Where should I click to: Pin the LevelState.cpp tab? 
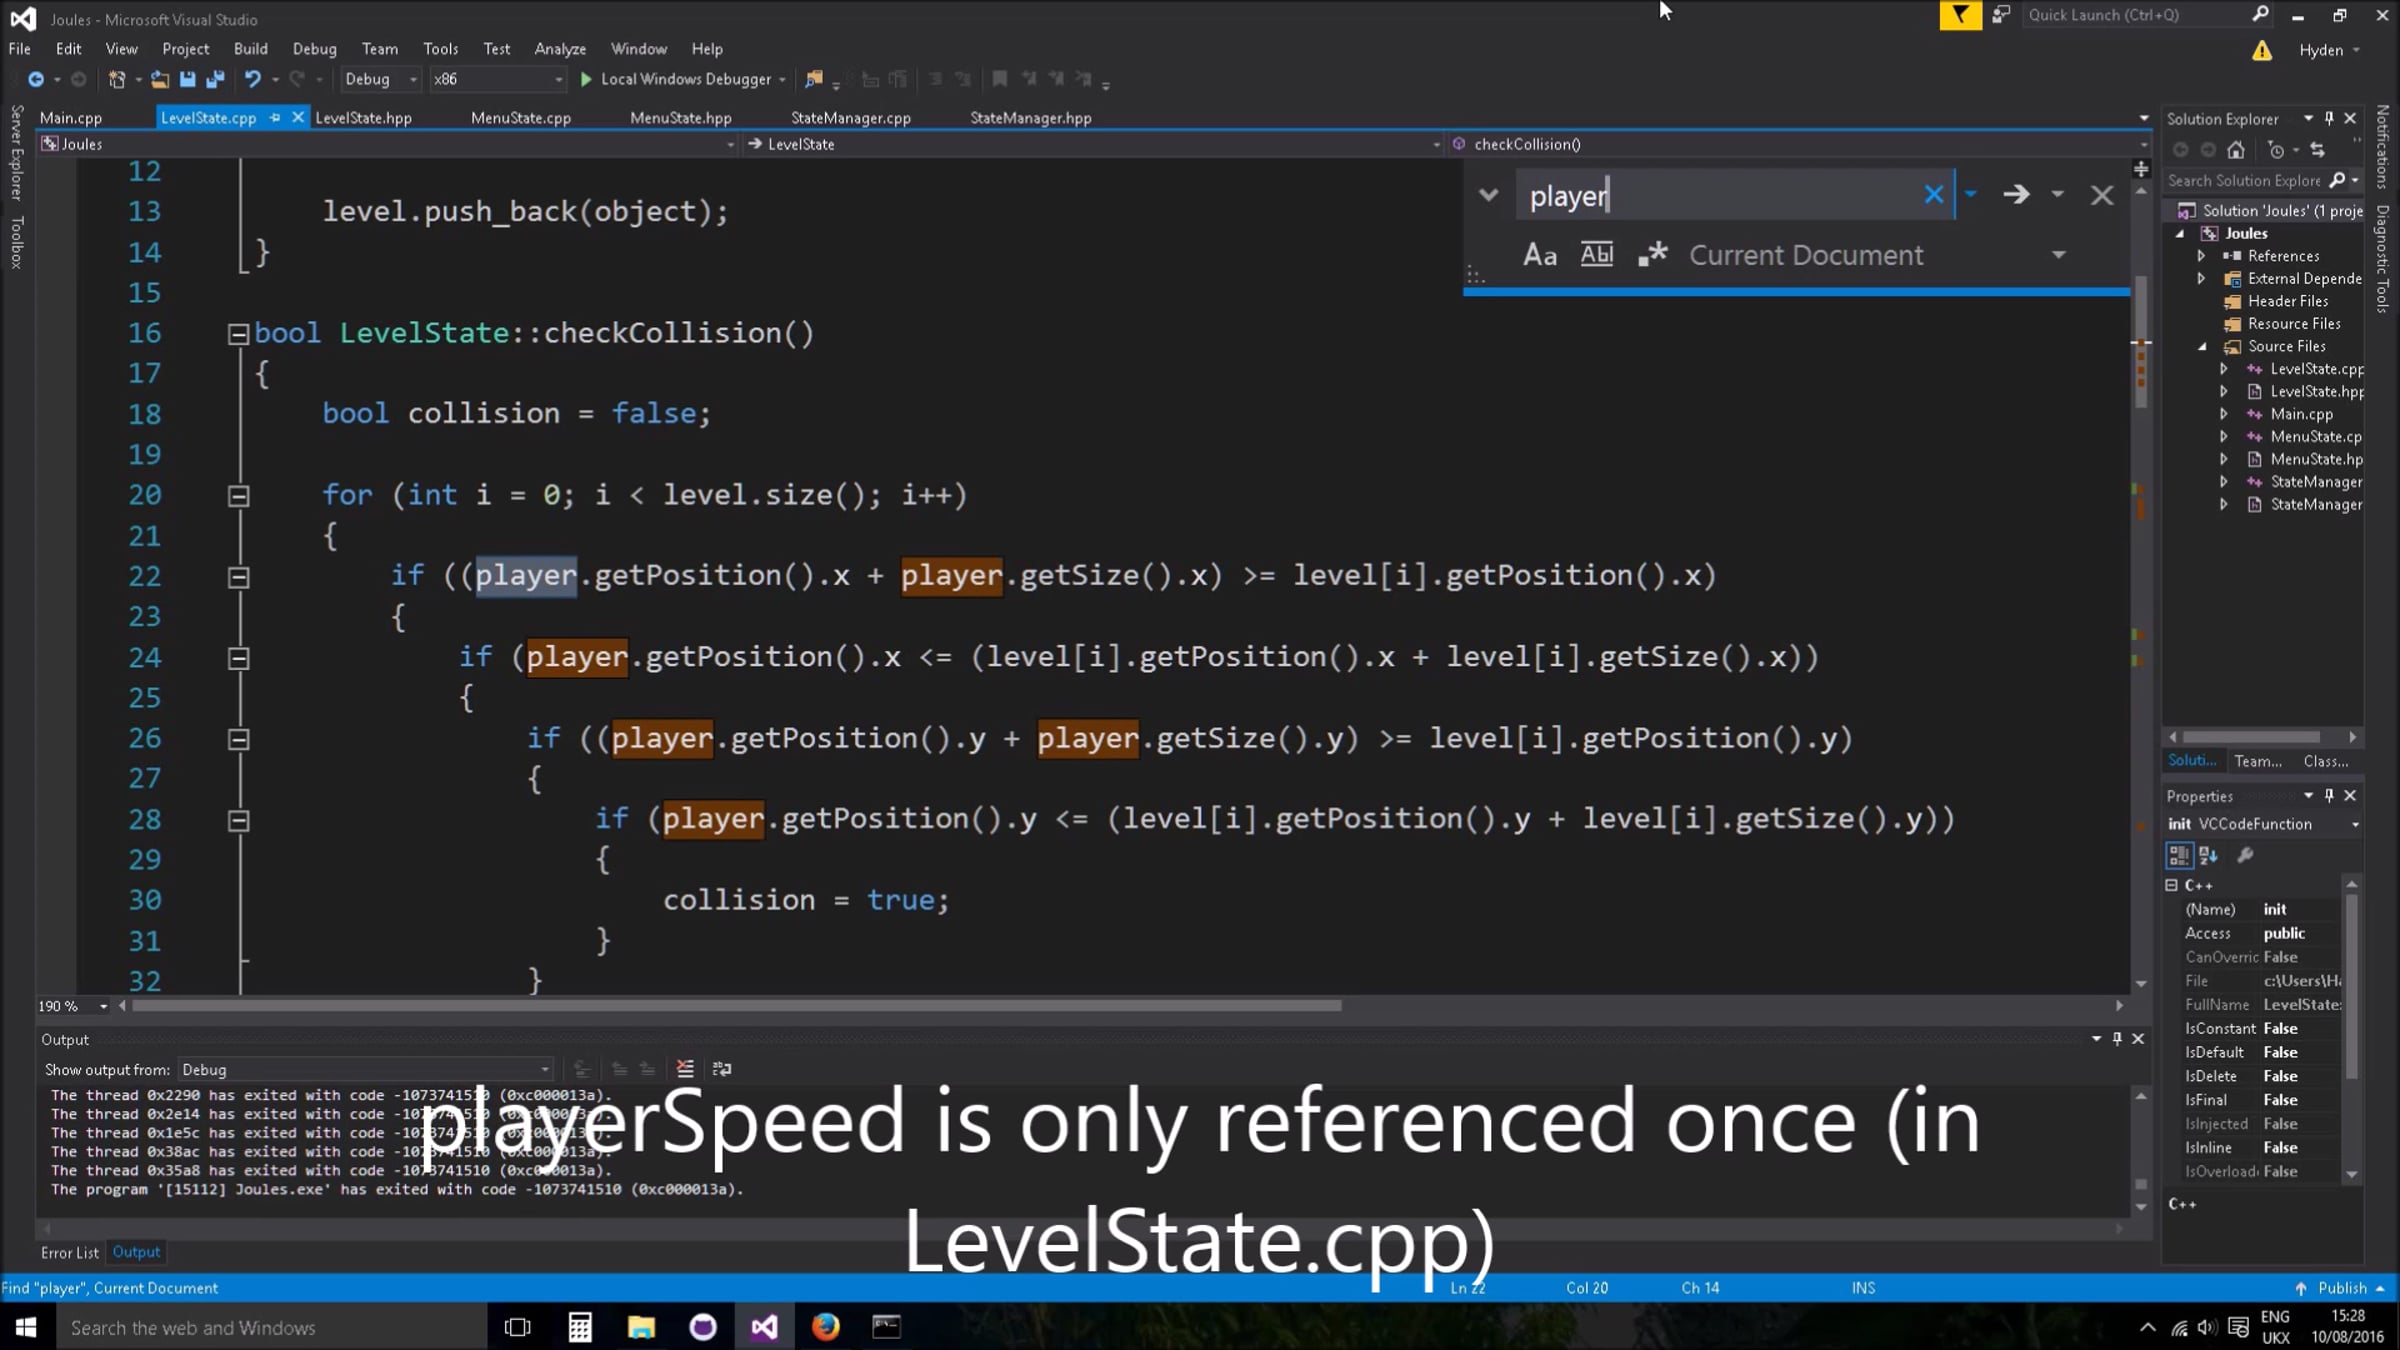click(x=275, y=118)
